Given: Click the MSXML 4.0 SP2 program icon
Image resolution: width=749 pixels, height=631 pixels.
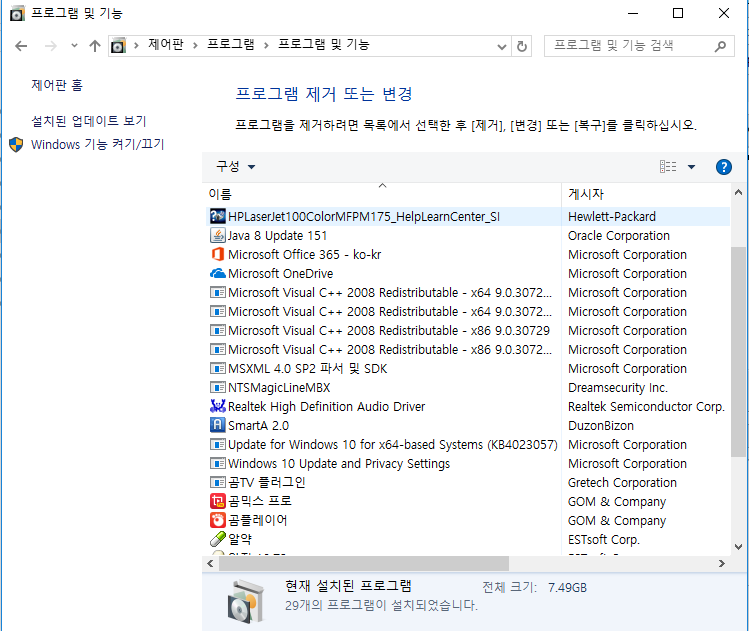Looking at the screenshot, I should coord(218,368).
